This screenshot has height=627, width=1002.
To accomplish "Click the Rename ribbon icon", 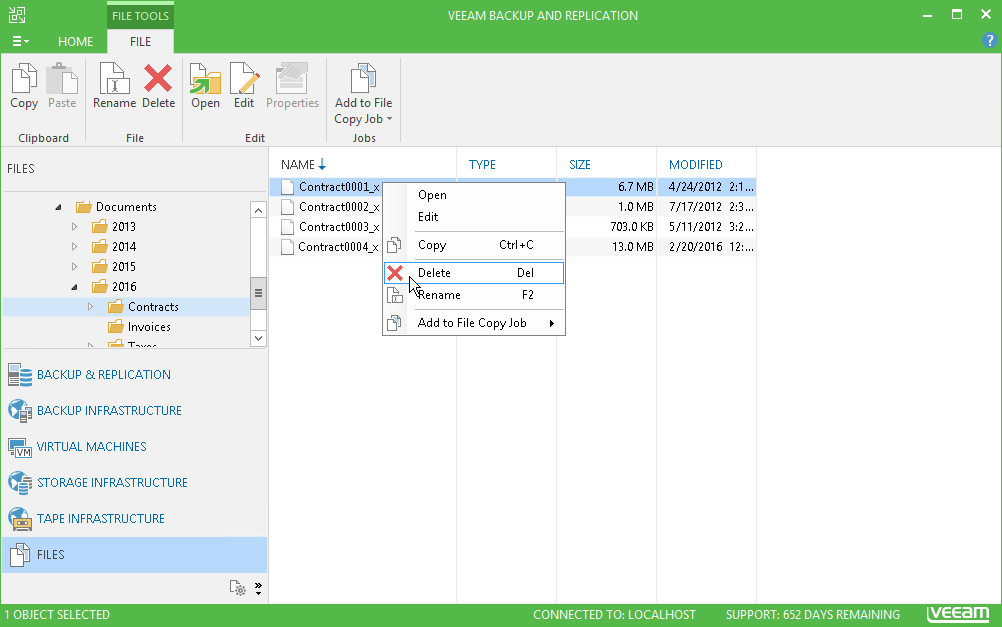I will [114, 78].
